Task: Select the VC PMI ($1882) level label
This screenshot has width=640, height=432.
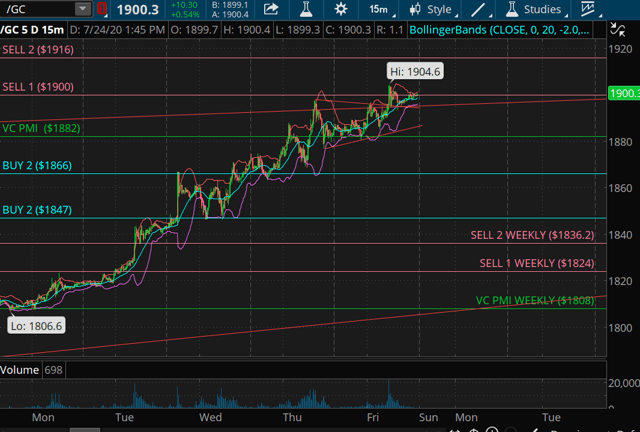Action: tap(41, 128)
